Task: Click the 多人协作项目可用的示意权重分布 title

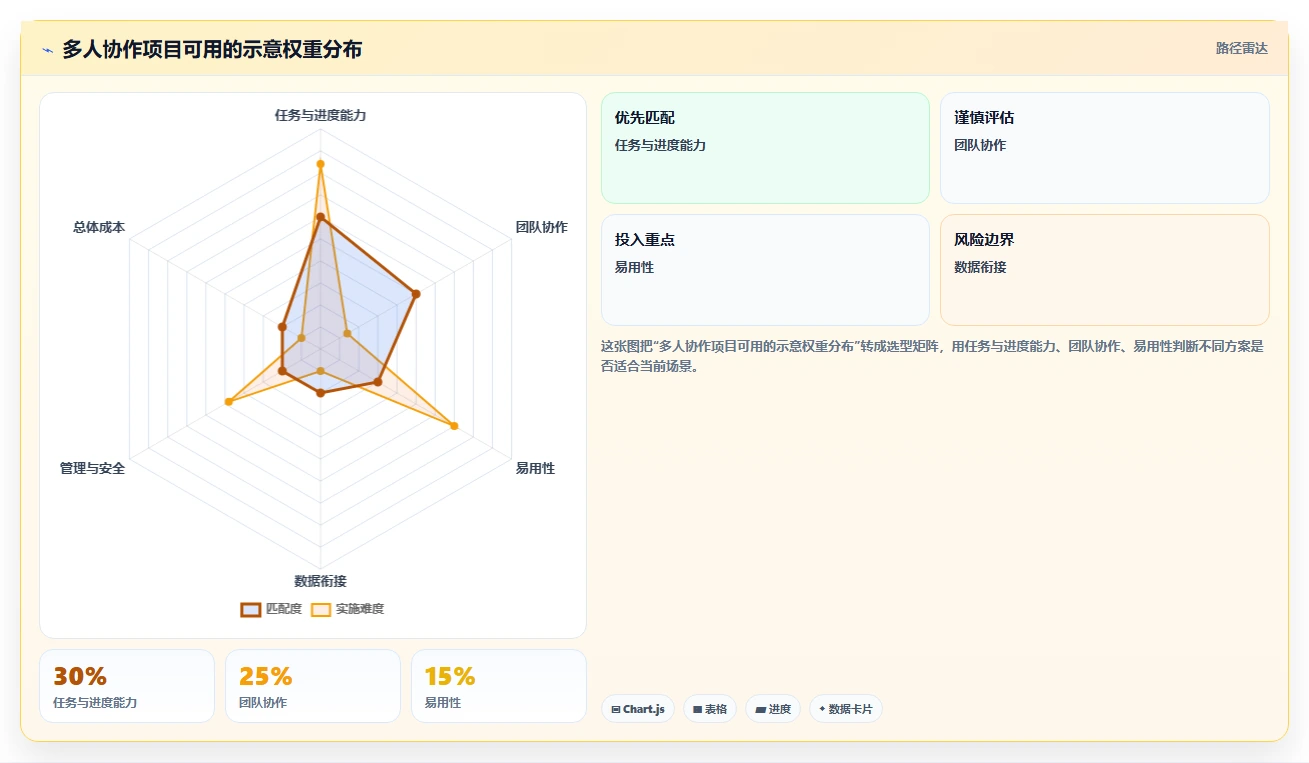Action: pyautogui.click(x=212, y=49)
